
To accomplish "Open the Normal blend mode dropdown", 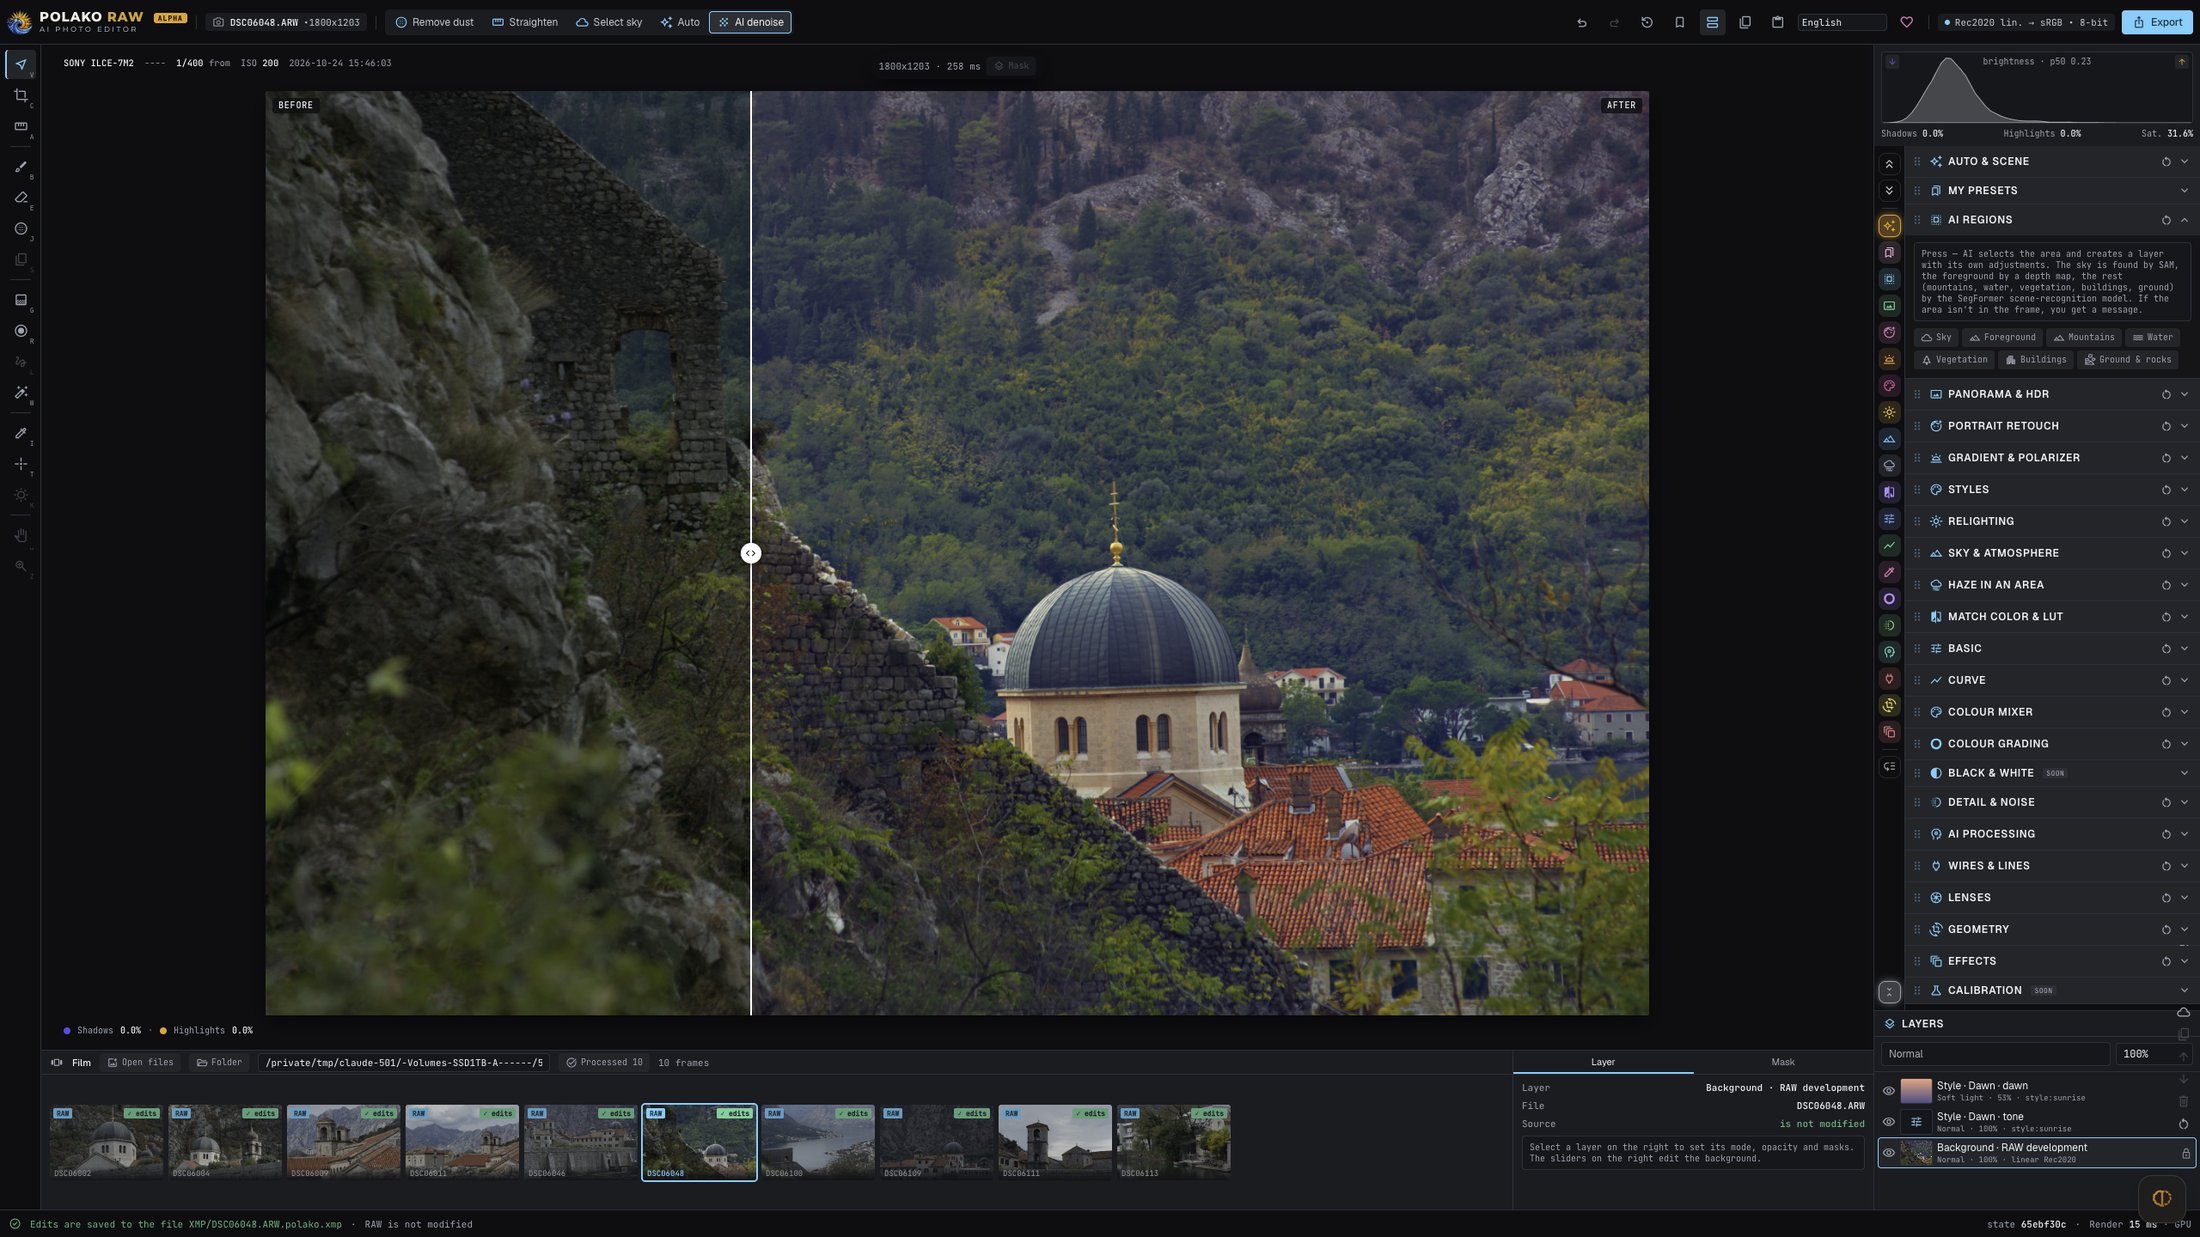I will coord(1994,1054).
